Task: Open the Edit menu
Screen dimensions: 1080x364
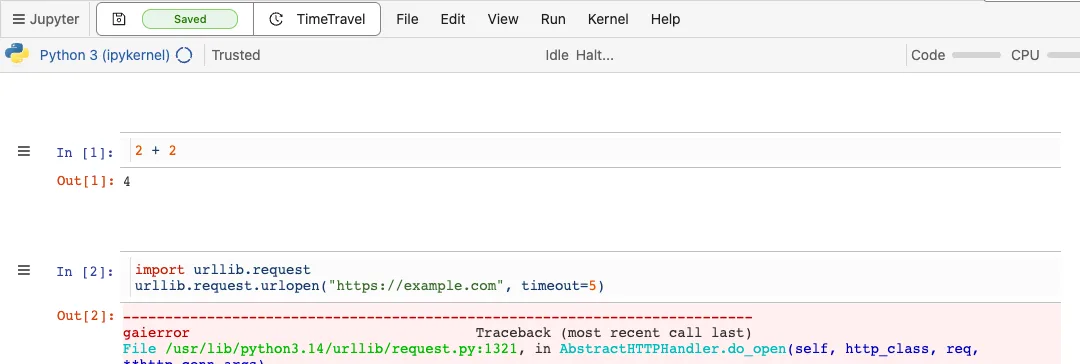Action: coord(453,19)
